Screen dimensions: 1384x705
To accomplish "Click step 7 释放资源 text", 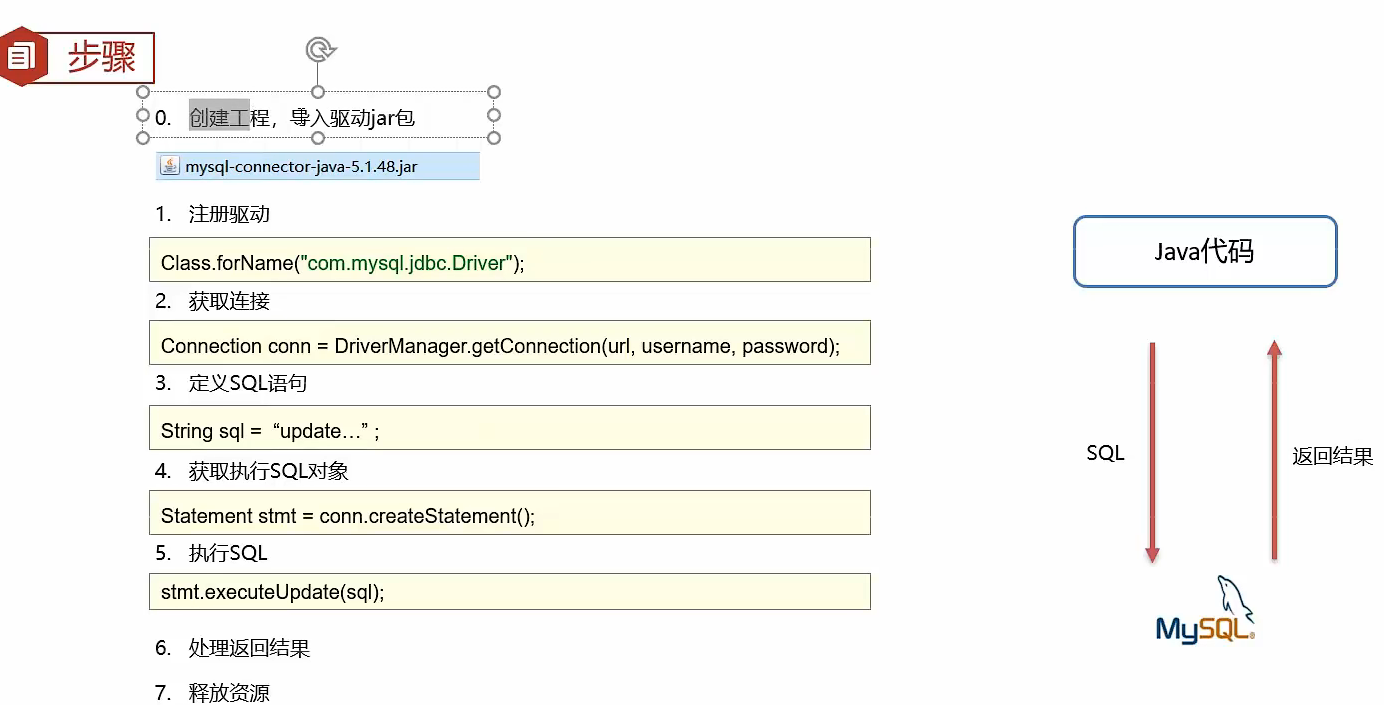I will 229,693.
